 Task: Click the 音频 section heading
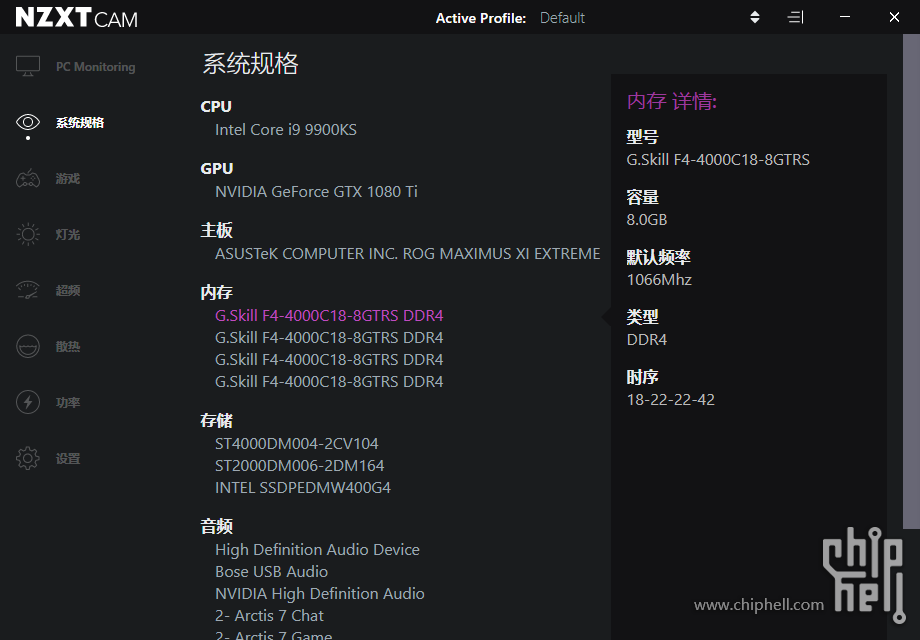point(217,526)
